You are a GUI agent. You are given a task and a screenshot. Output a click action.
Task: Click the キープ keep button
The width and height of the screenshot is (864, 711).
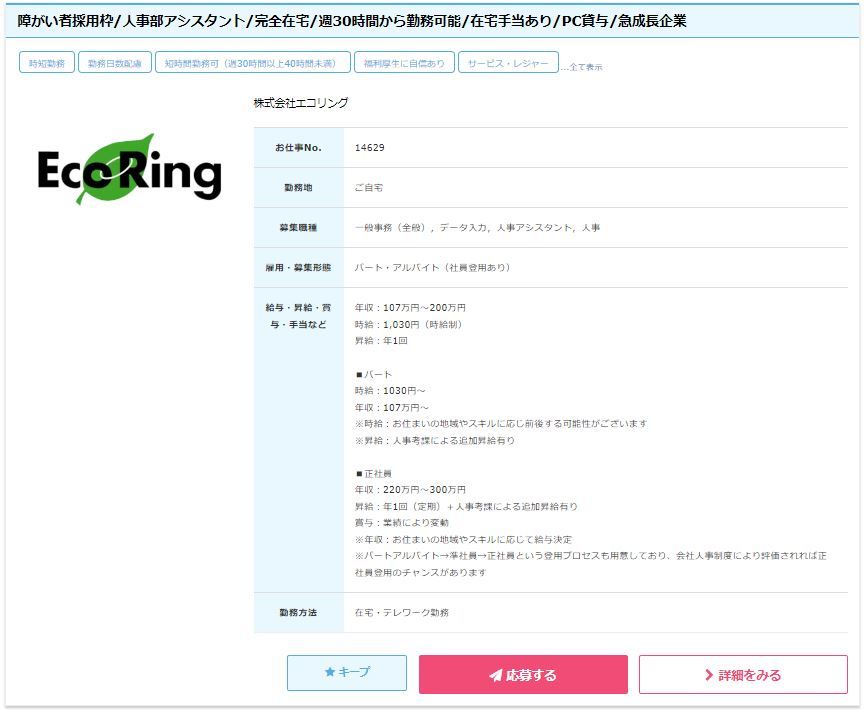pos(347,672)
